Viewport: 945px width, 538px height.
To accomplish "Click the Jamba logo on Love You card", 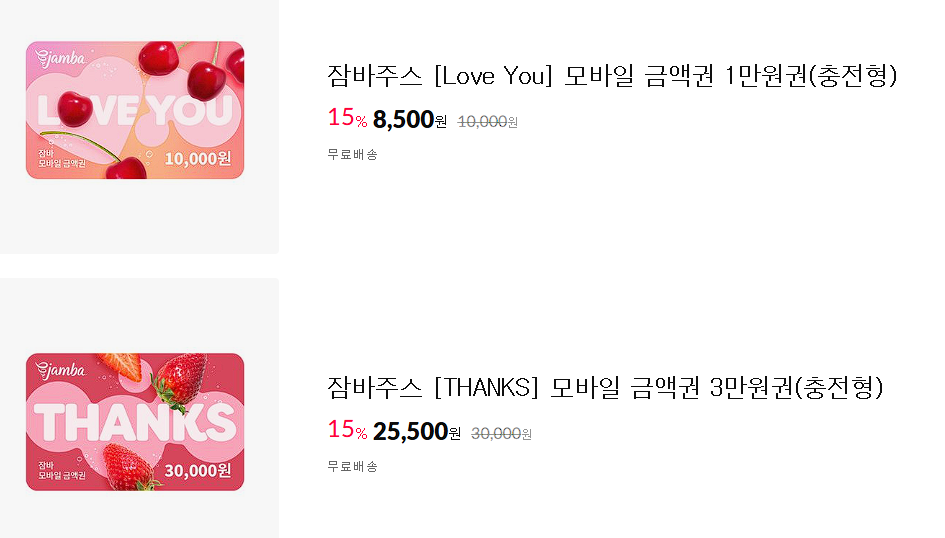I will point(60,58).
